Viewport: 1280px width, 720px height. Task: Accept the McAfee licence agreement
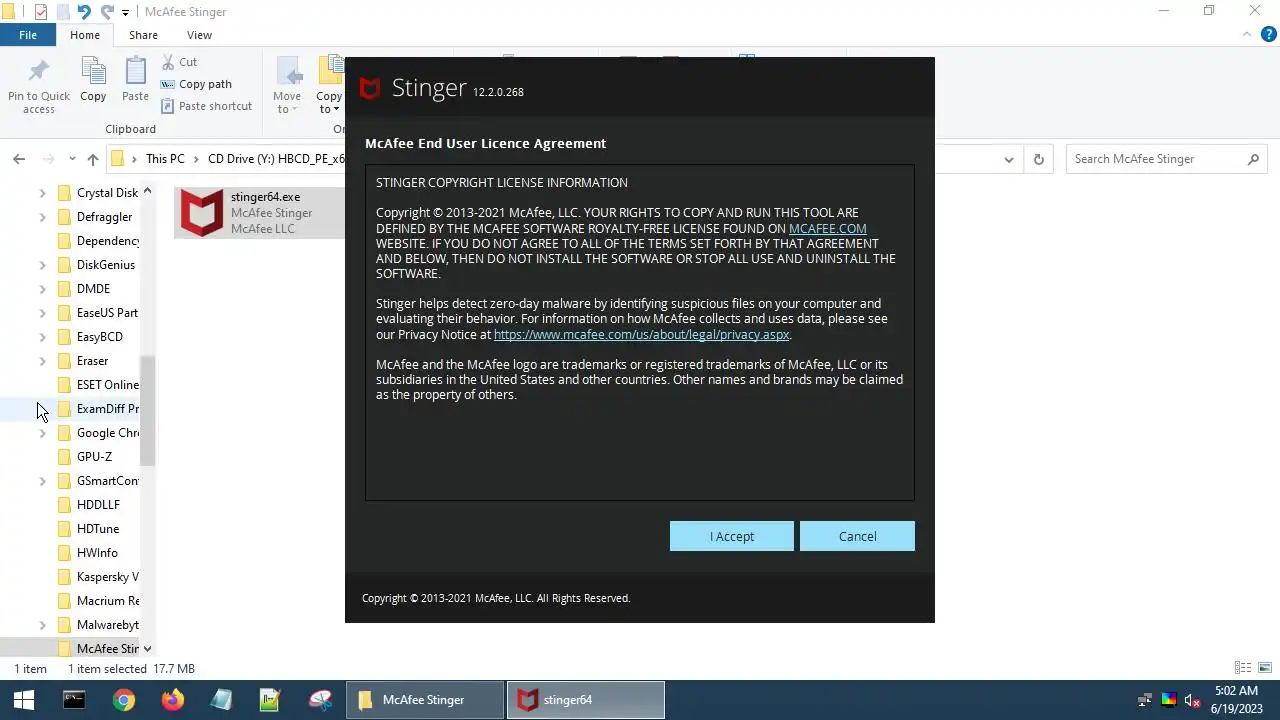click(x=732, y=536)
